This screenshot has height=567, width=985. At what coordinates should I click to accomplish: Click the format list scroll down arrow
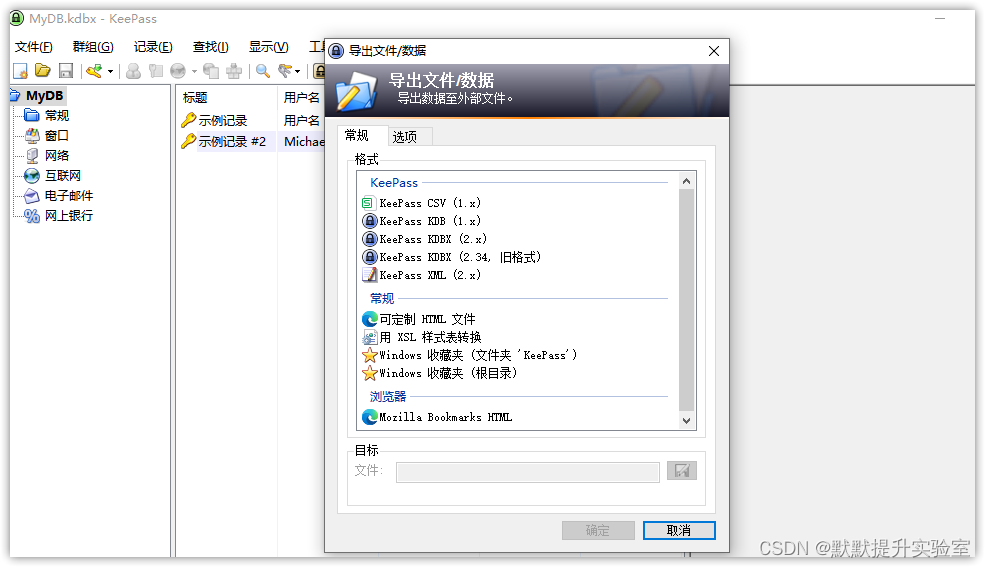click(687, 421)
